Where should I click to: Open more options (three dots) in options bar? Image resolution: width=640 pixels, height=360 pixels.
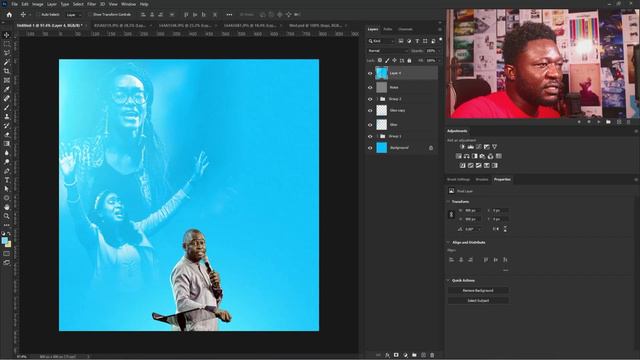click(x=229, y=15)
